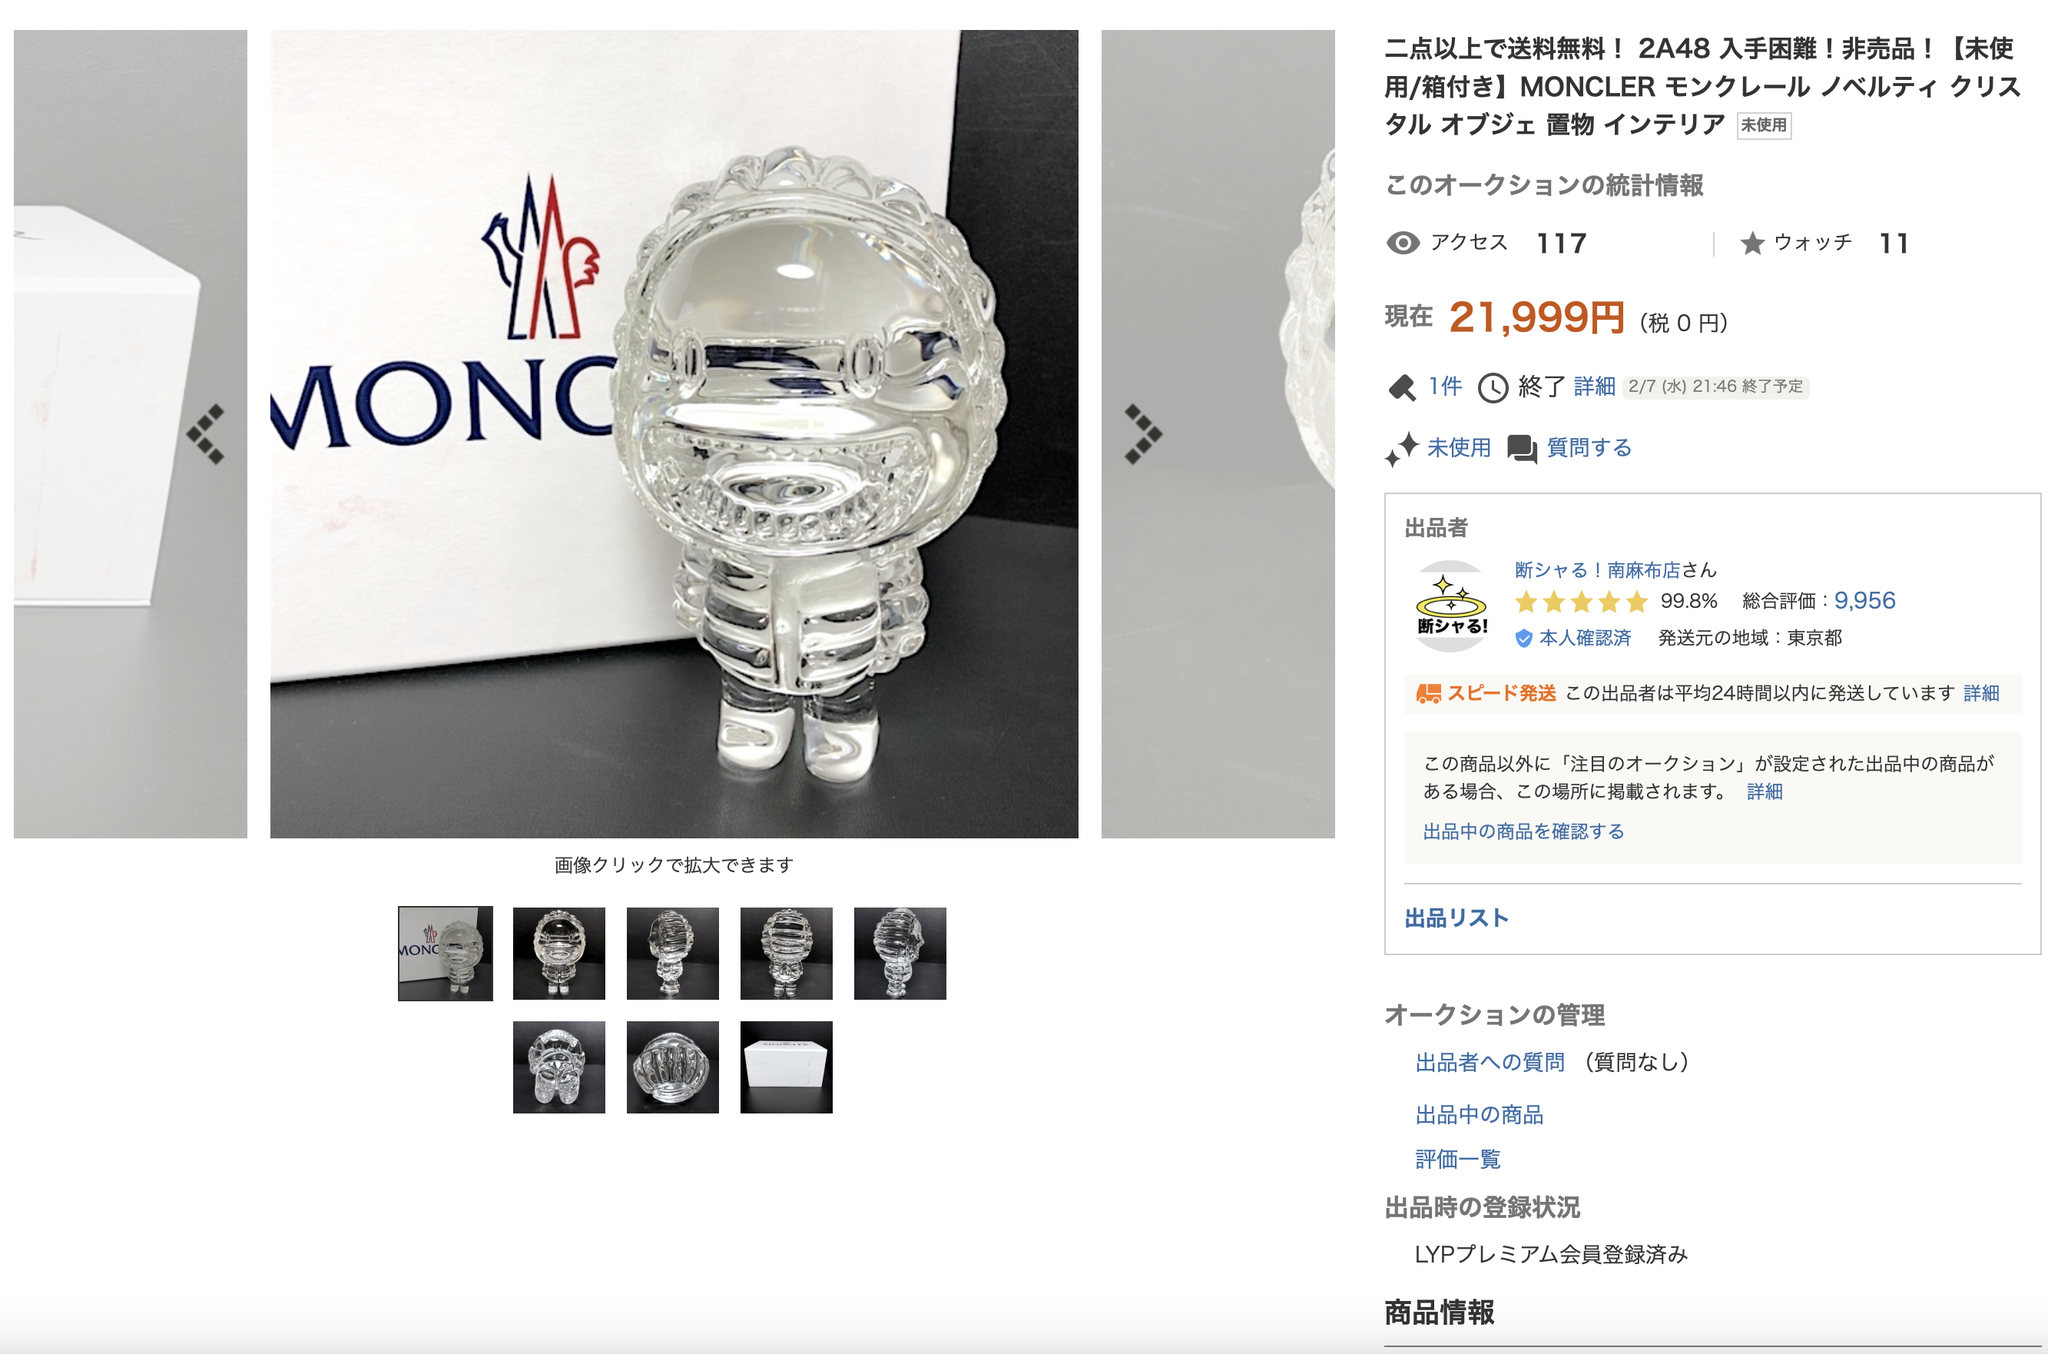Go to next image with right arrow
Screen dimensions: 2048x1354
1143,434
